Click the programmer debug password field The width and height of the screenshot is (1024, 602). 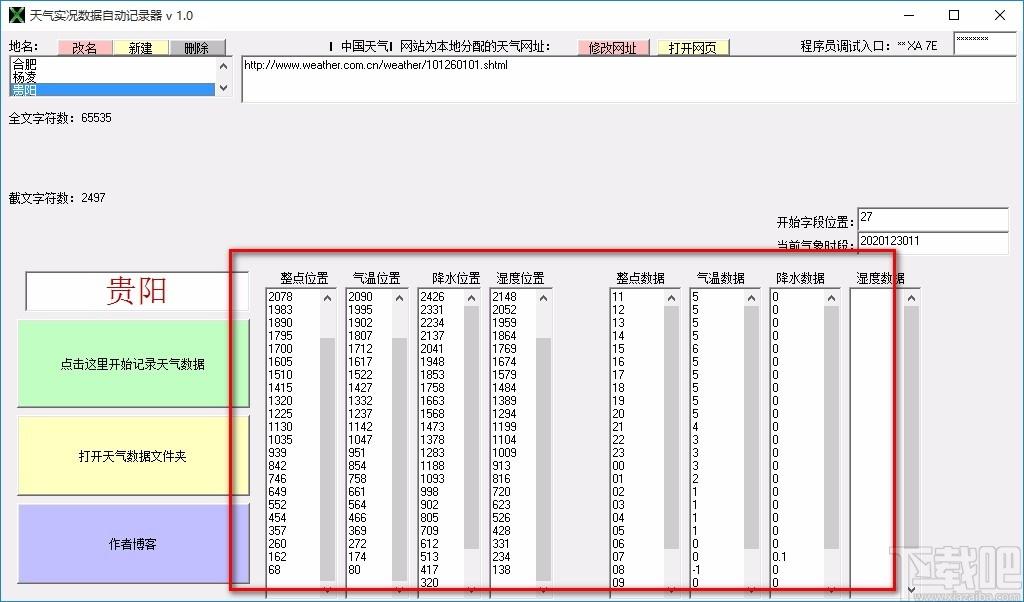tap(984, 43)
